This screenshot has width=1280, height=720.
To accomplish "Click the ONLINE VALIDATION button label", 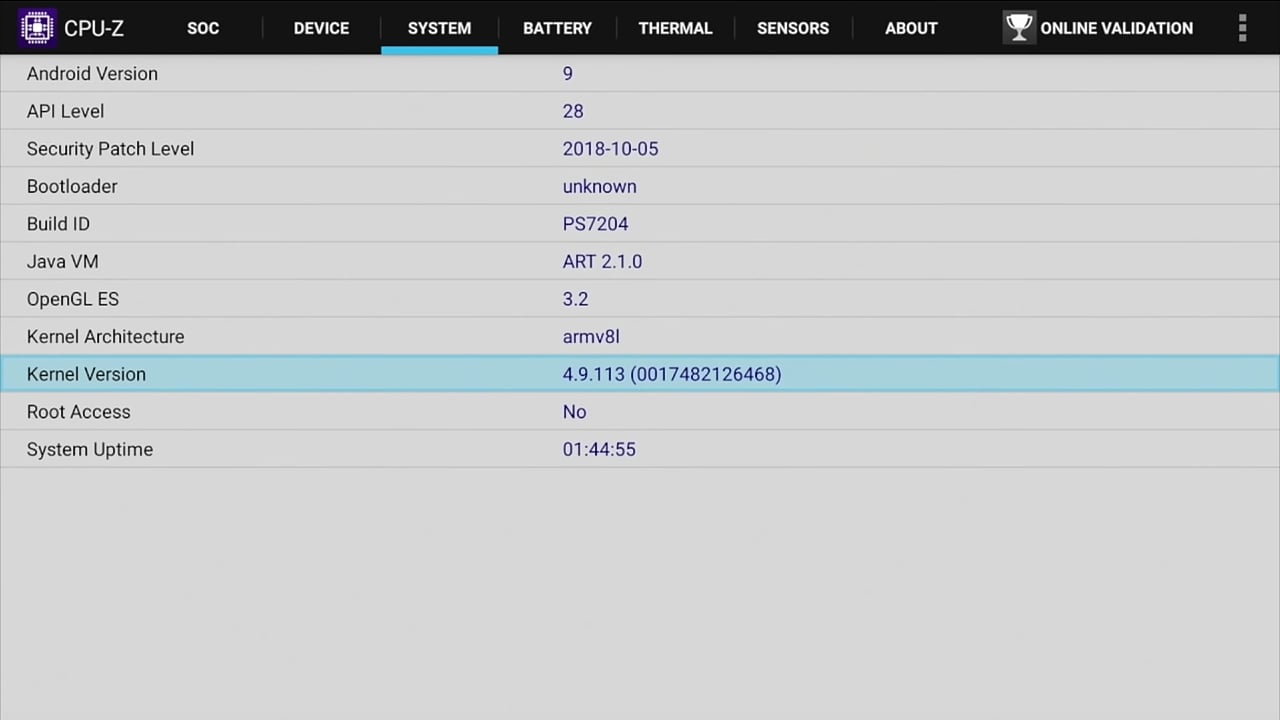I will 1116,28.
